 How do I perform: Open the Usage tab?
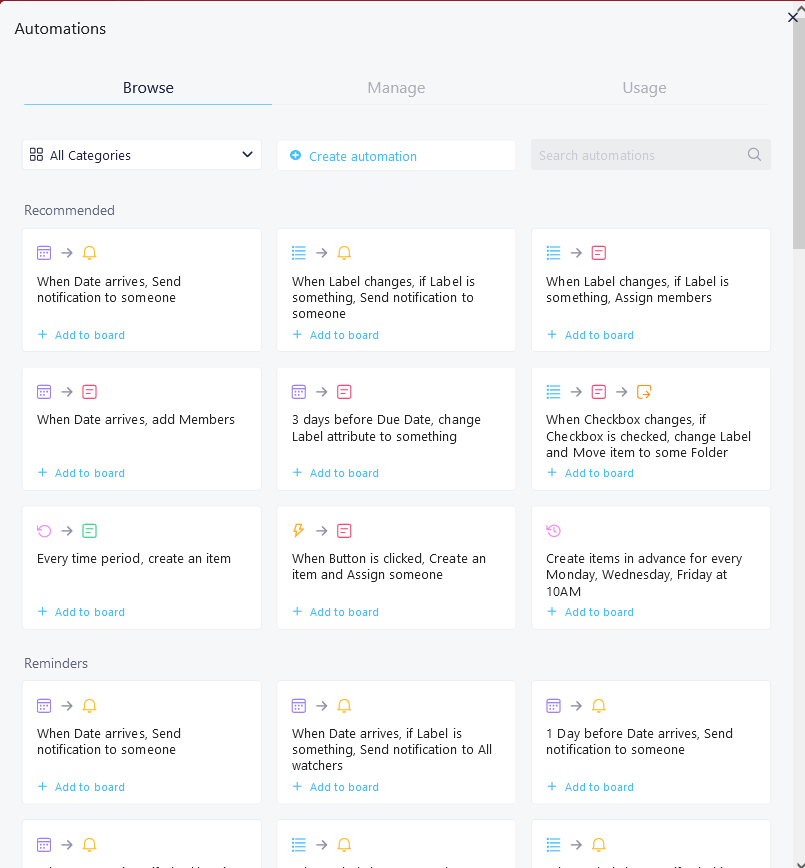[x=644, y=88]
